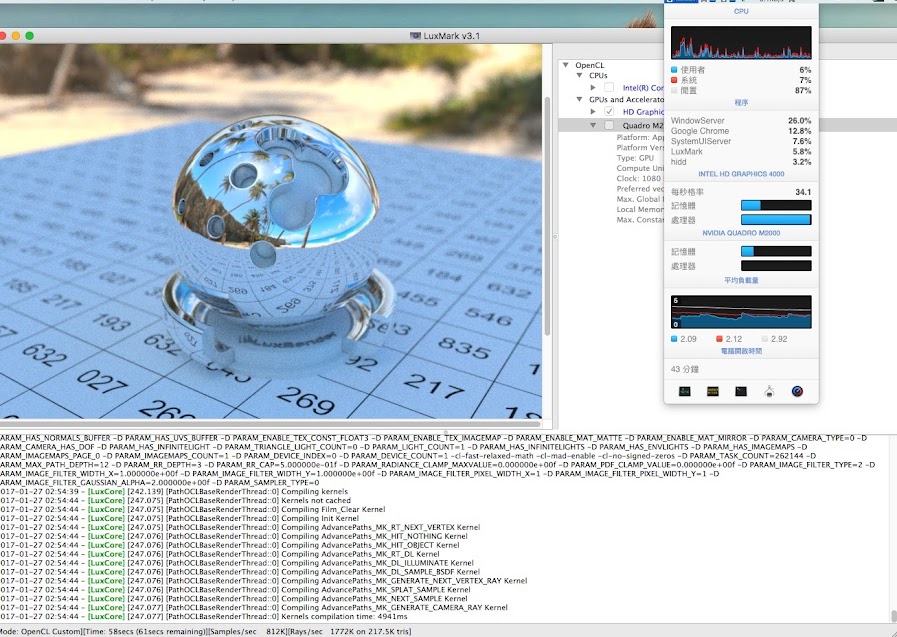
Task: Launch Terminal icon in iStat panel footer
Action: [741, 391]
